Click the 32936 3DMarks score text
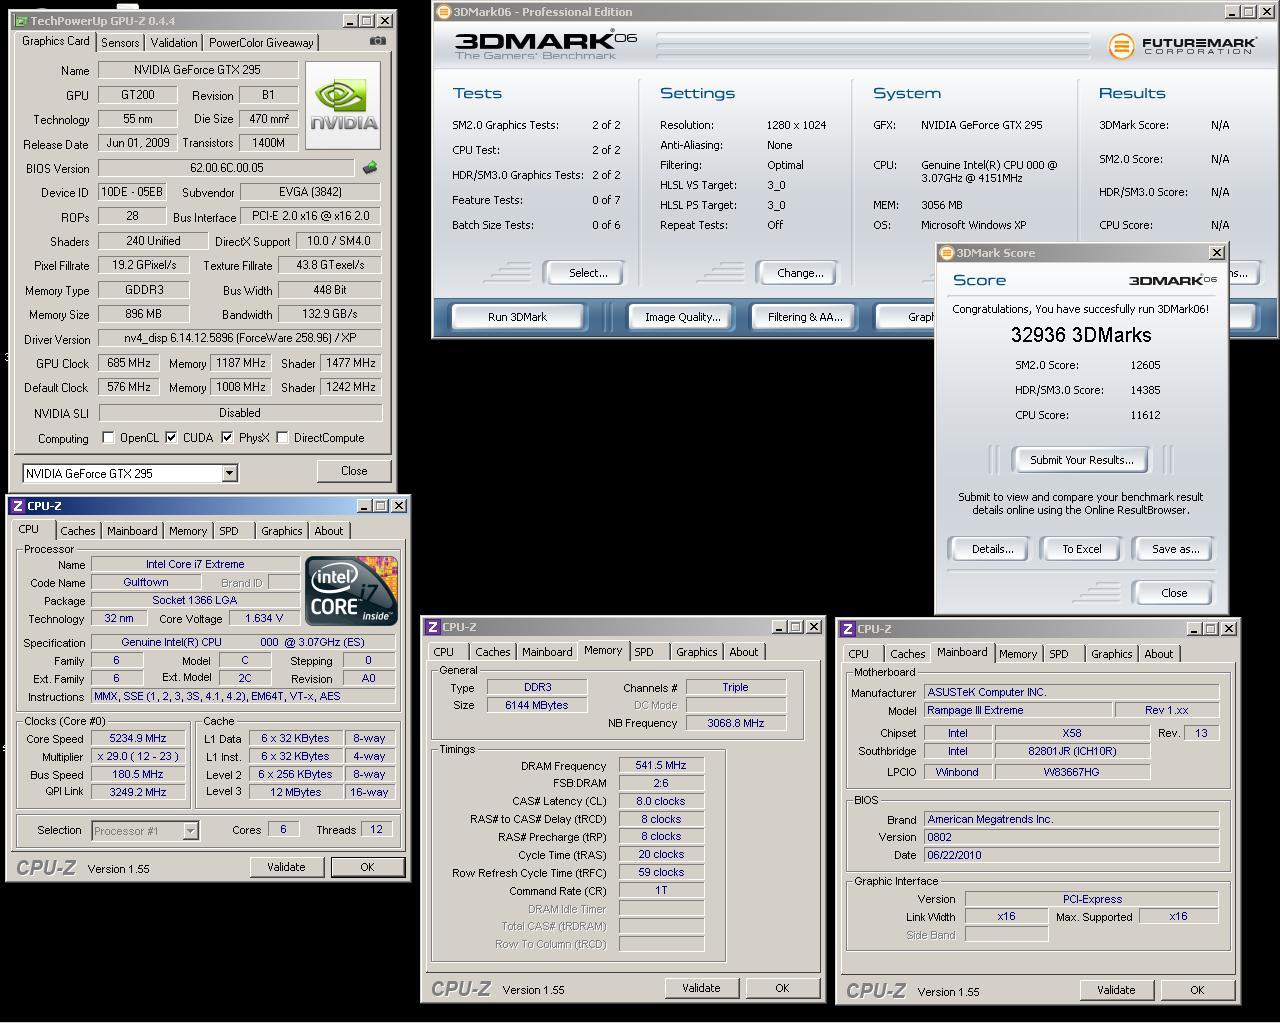1280x1024 pixels. coord(1081,335)
